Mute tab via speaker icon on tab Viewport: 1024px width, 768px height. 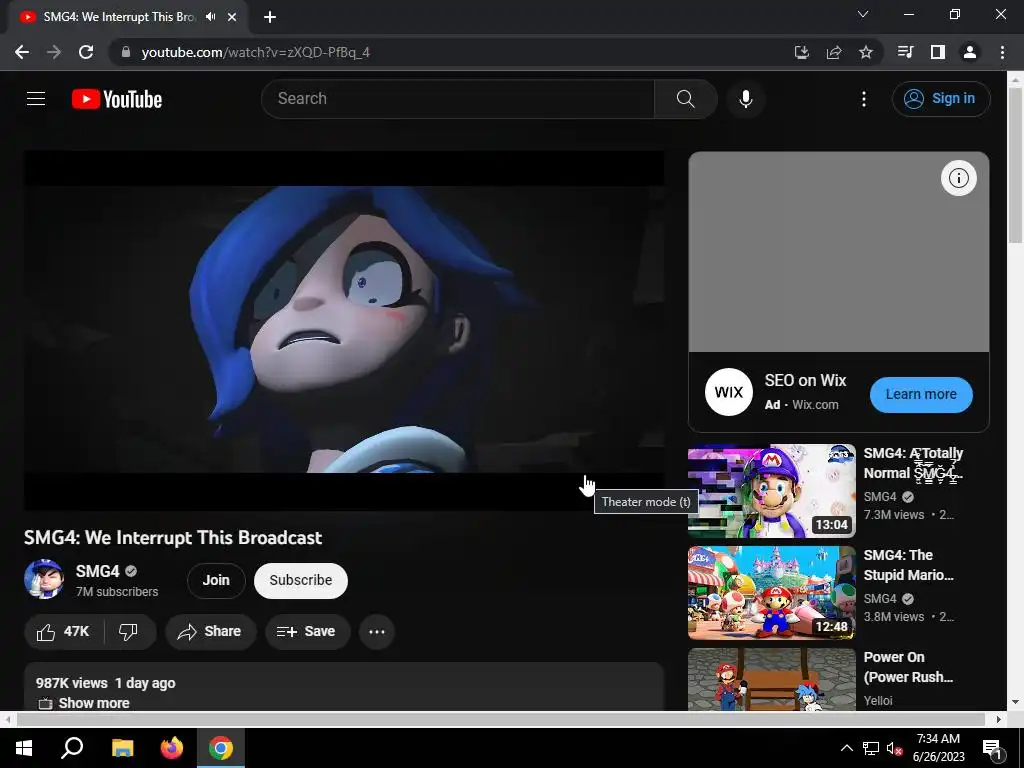tap(210, 17)
